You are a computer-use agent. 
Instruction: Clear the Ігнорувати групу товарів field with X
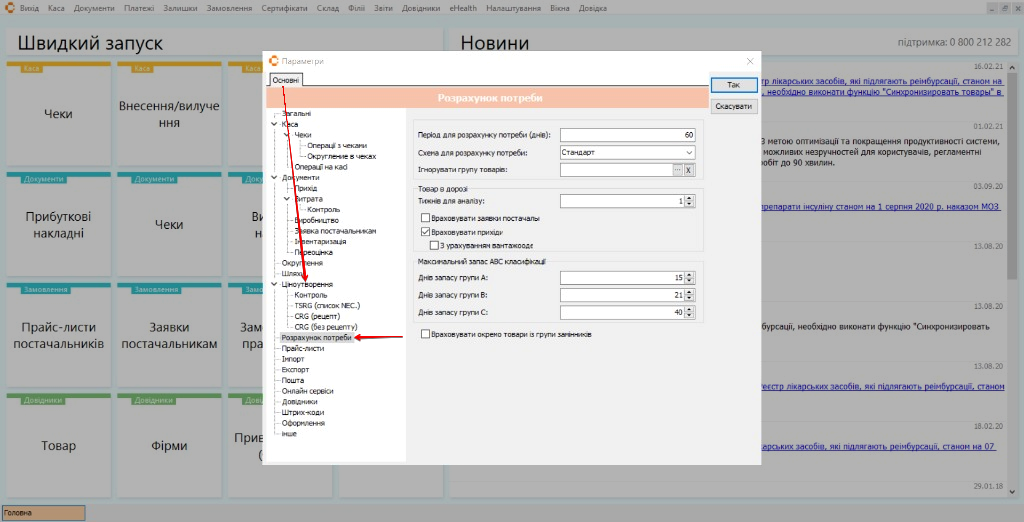688,170
